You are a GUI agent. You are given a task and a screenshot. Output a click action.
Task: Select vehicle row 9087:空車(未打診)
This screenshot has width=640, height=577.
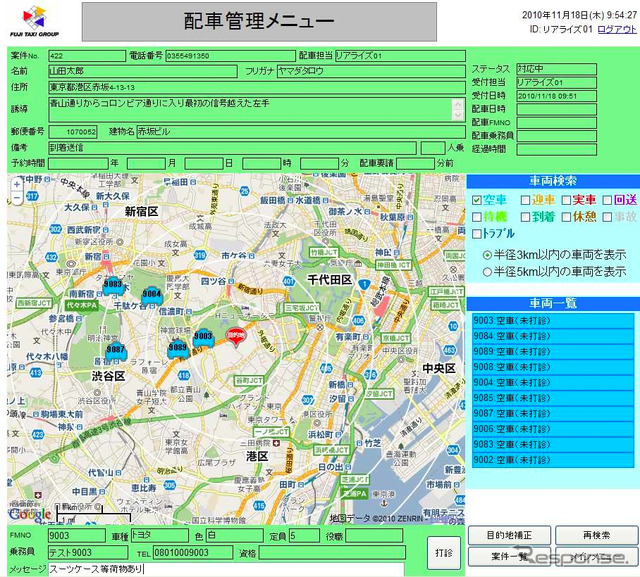coord(553,414)
